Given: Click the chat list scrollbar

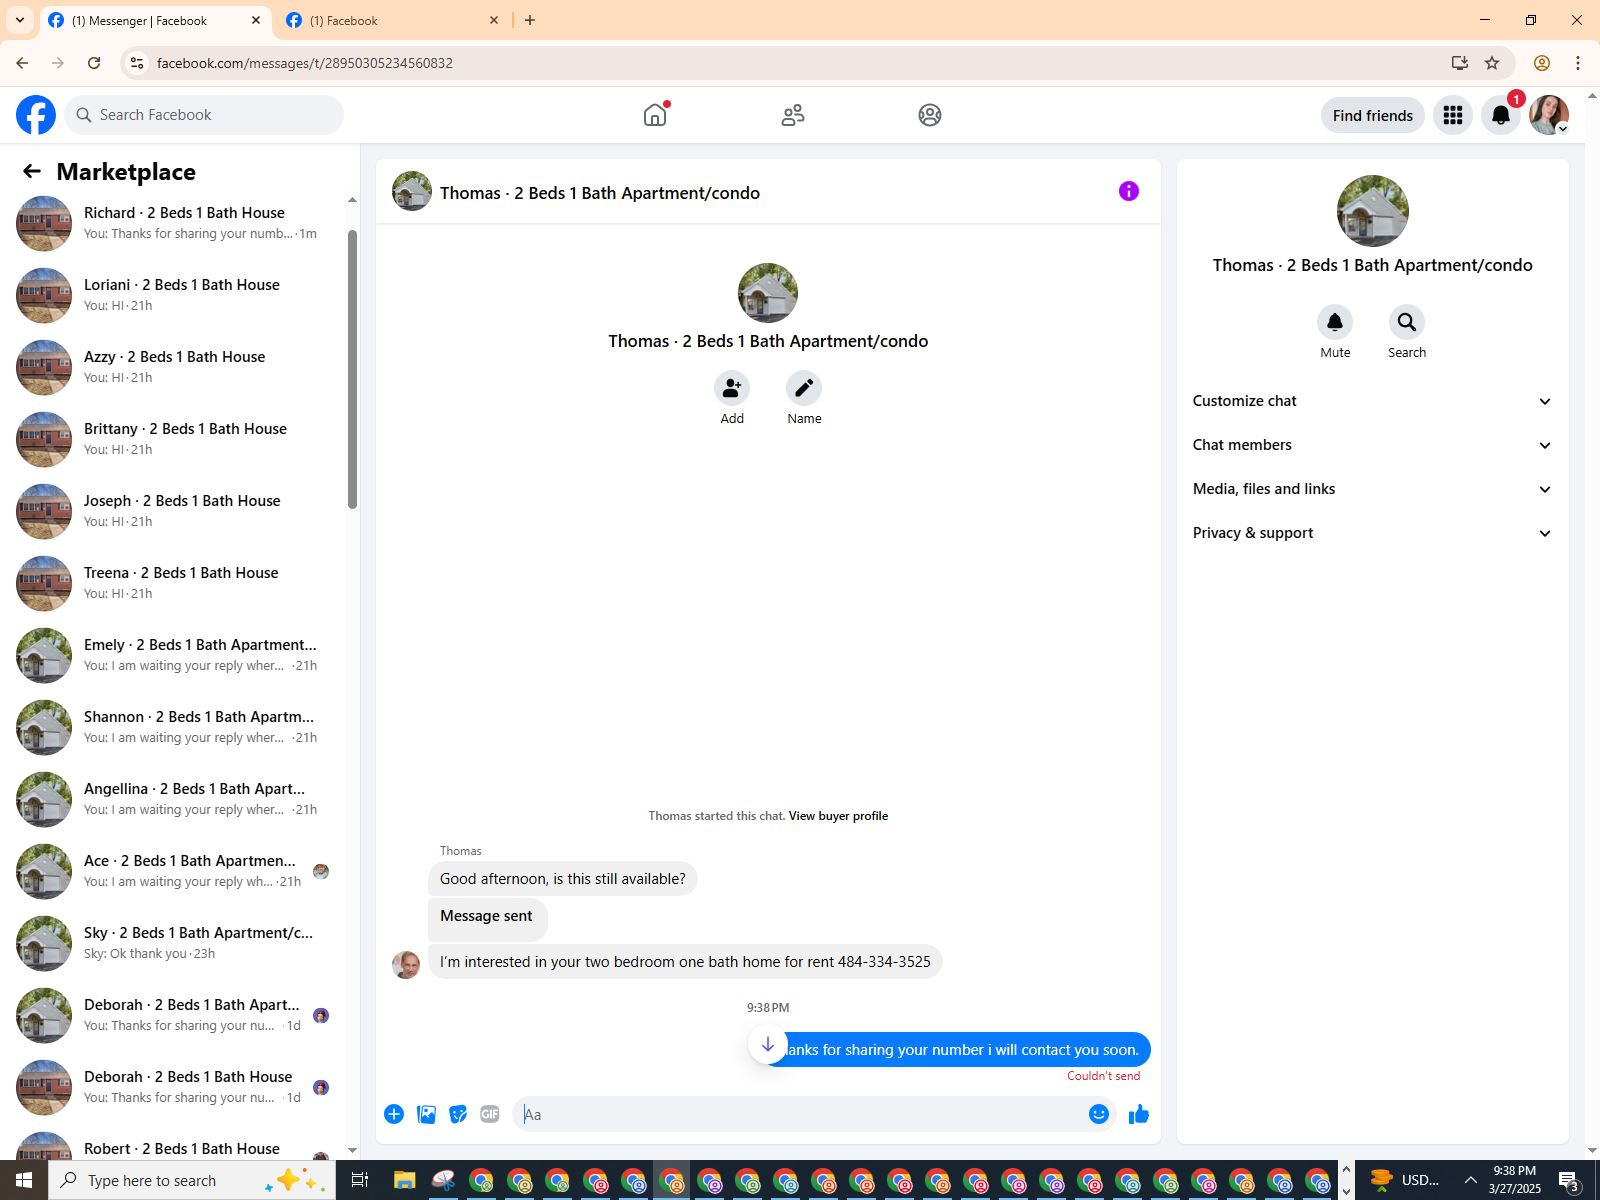Looking at the screenshot, I should 352,369.
